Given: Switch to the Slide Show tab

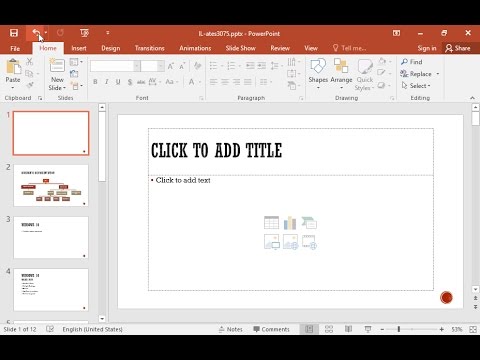Looking at the screenshot, I should point(240,48).
